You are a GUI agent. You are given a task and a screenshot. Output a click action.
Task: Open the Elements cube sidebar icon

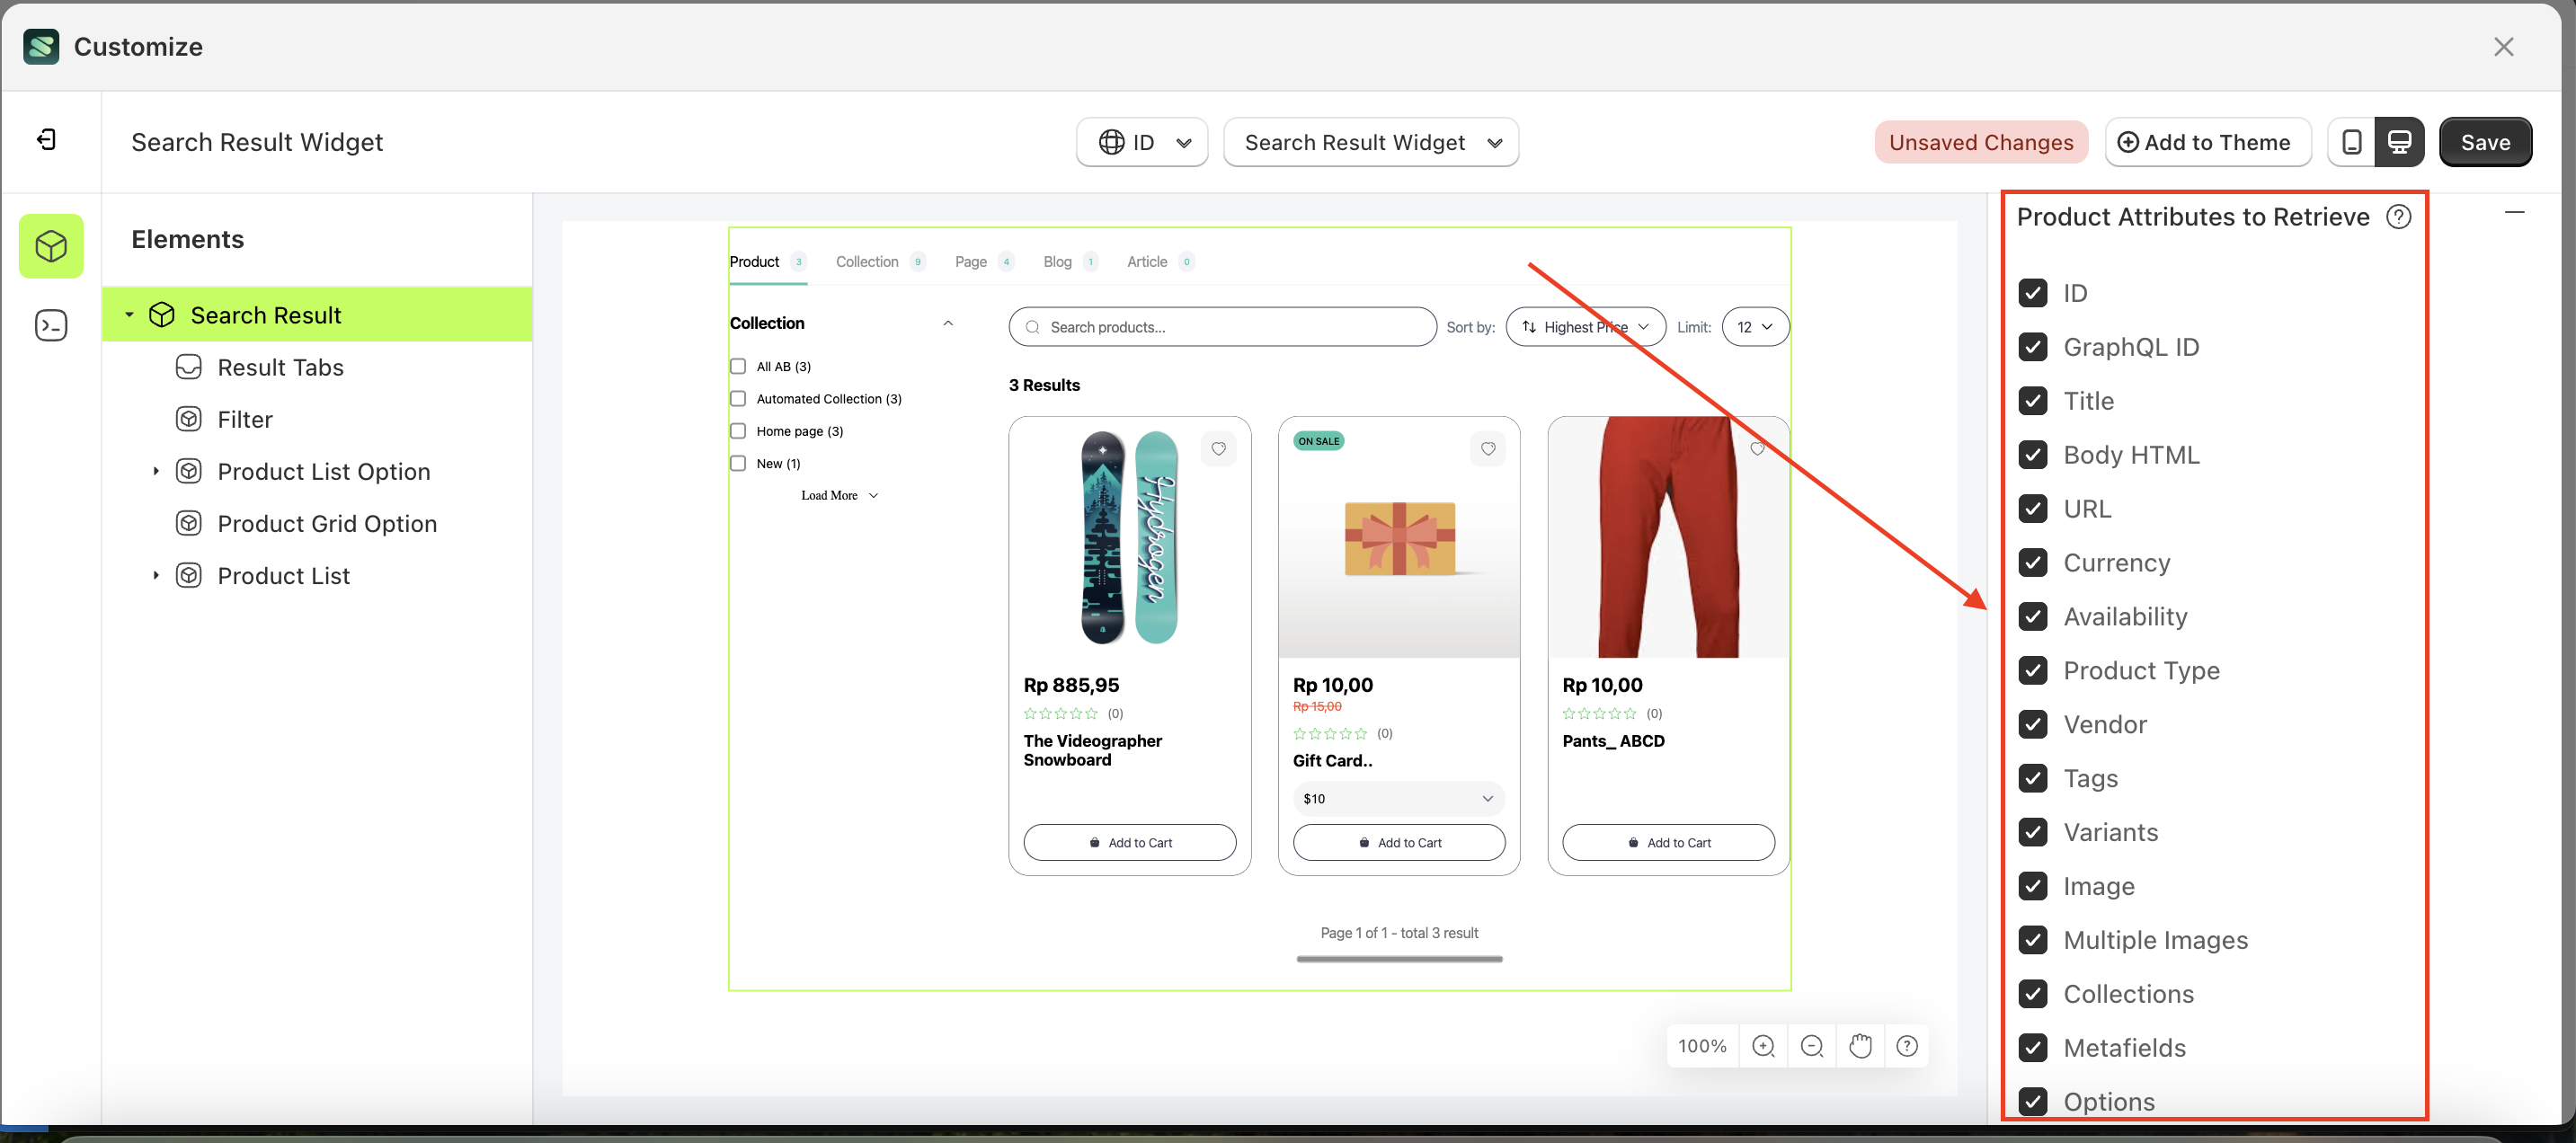point(51,246)
